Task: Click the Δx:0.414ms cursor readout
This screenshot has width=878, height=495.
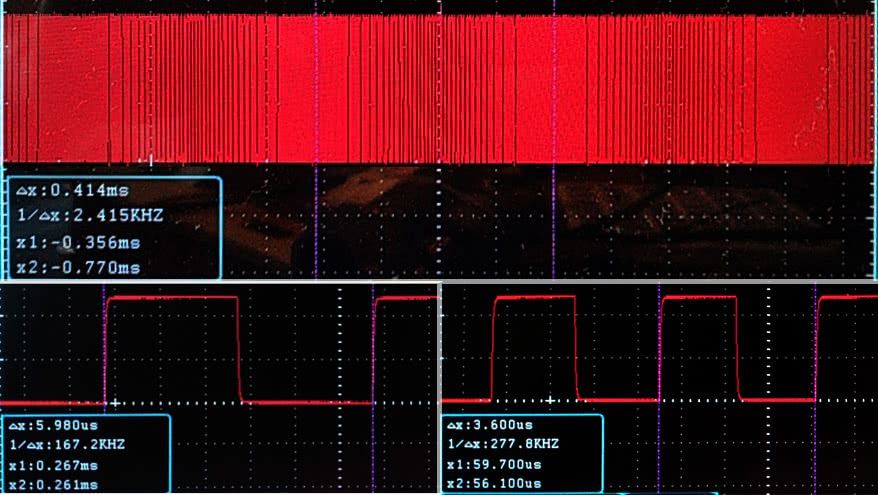Action: (68, 190)
